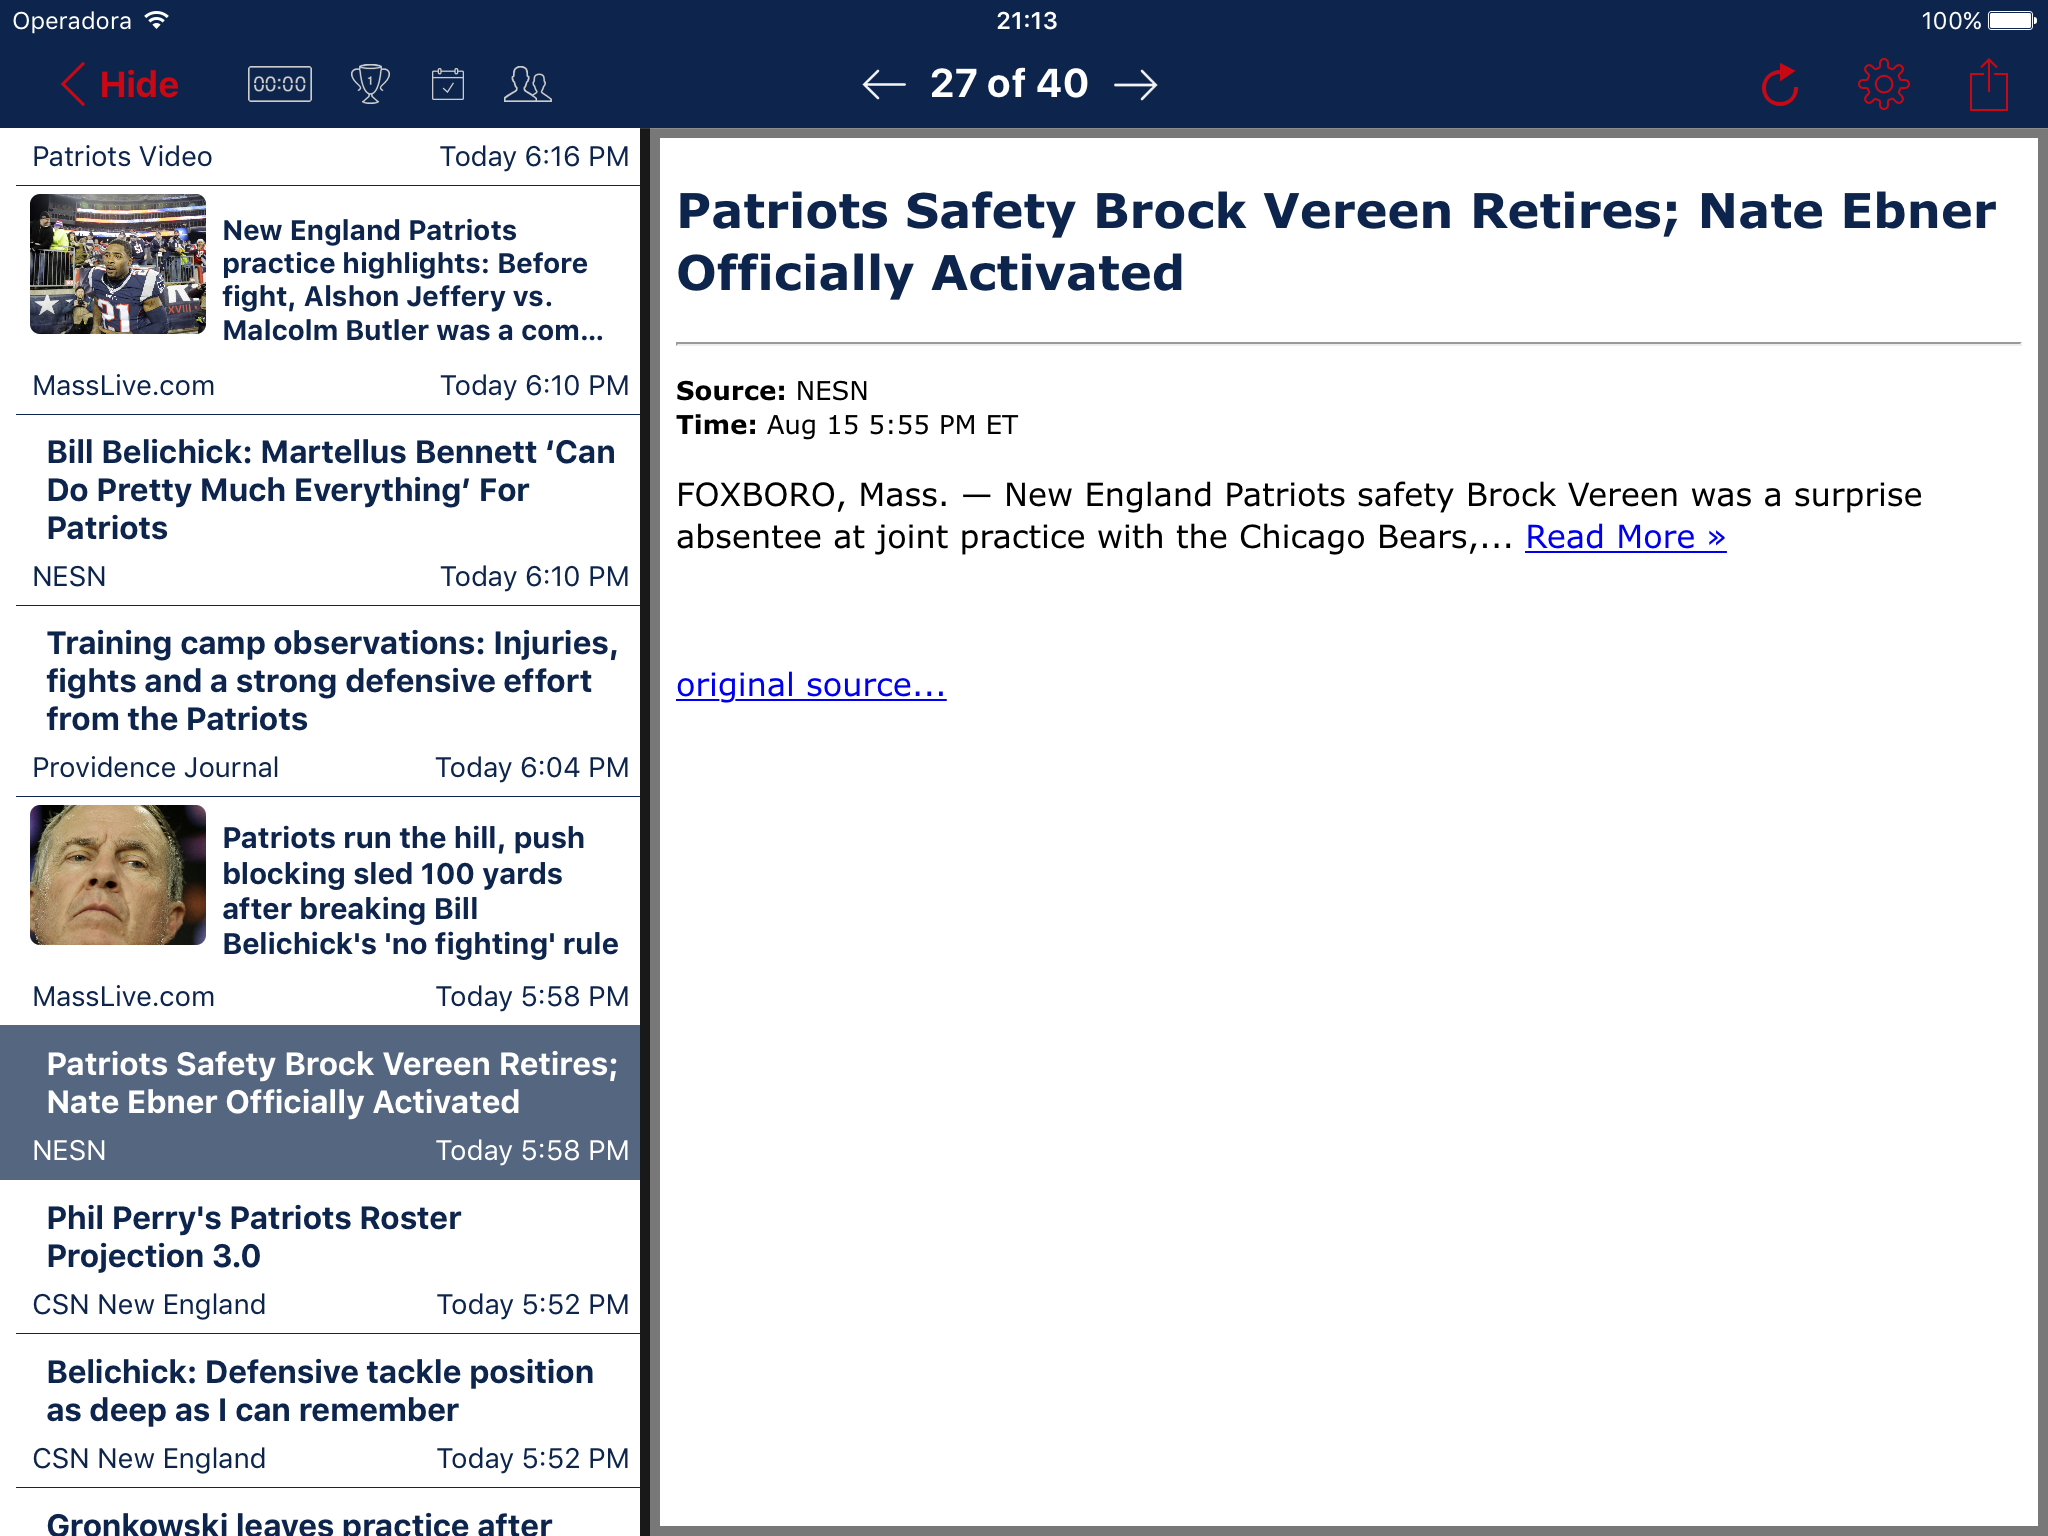Go to next article arrow

pyautogui.click(x=1136, y=85)
